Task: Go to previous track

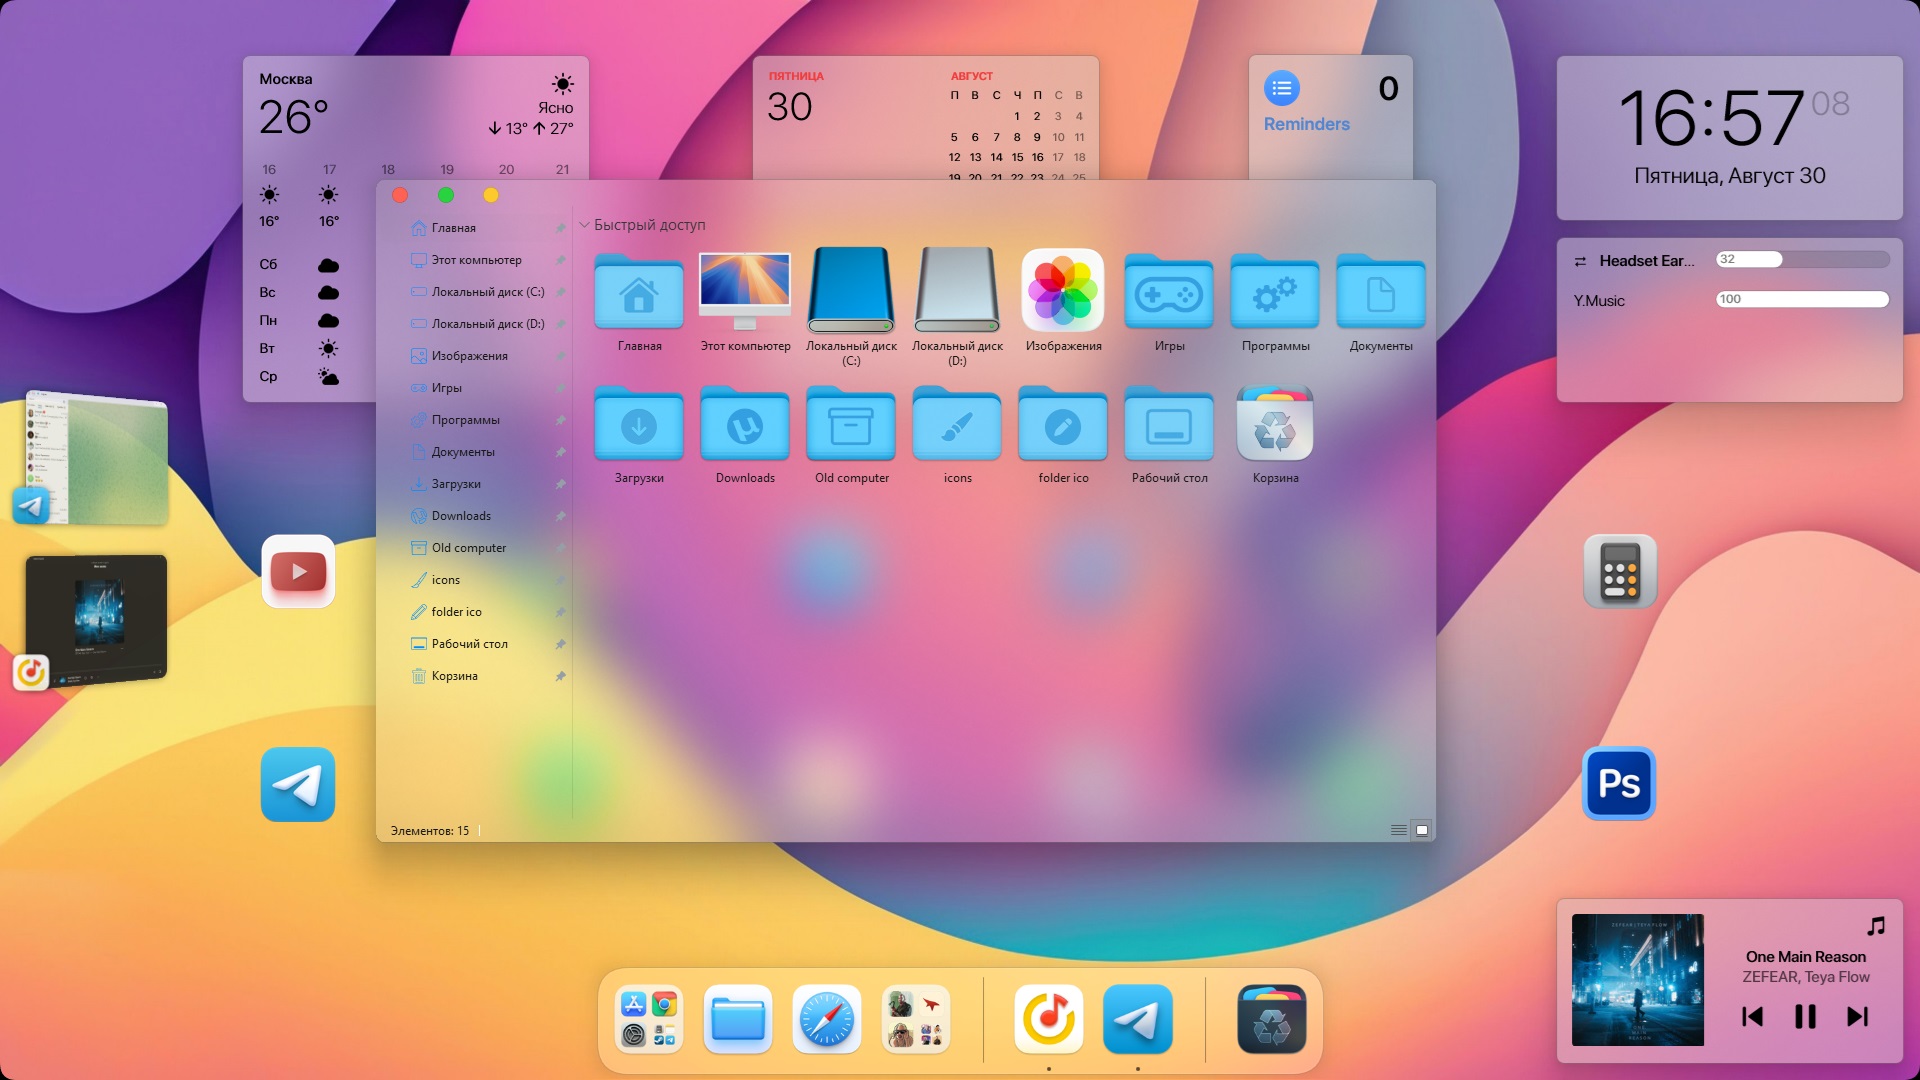Action: pyautogui.click(x=1752, y=1017)
